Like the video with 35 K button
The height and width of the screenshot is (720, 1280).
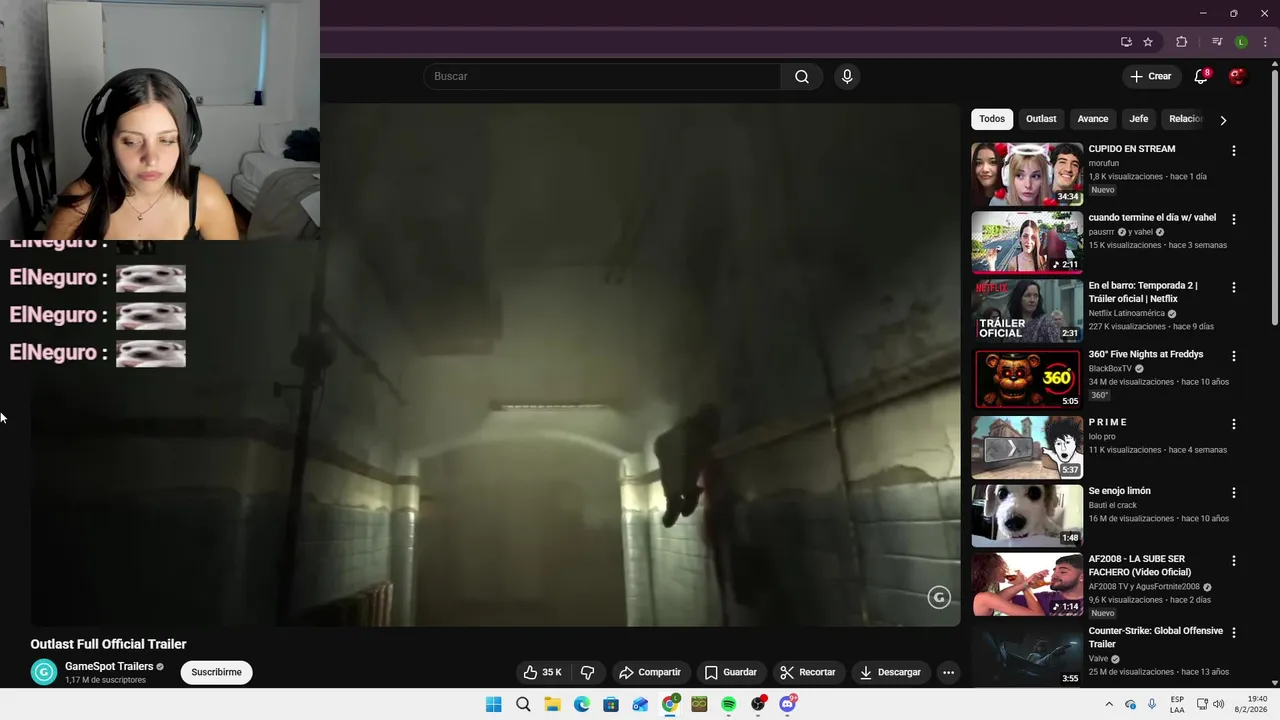click(x=542, y=672)
